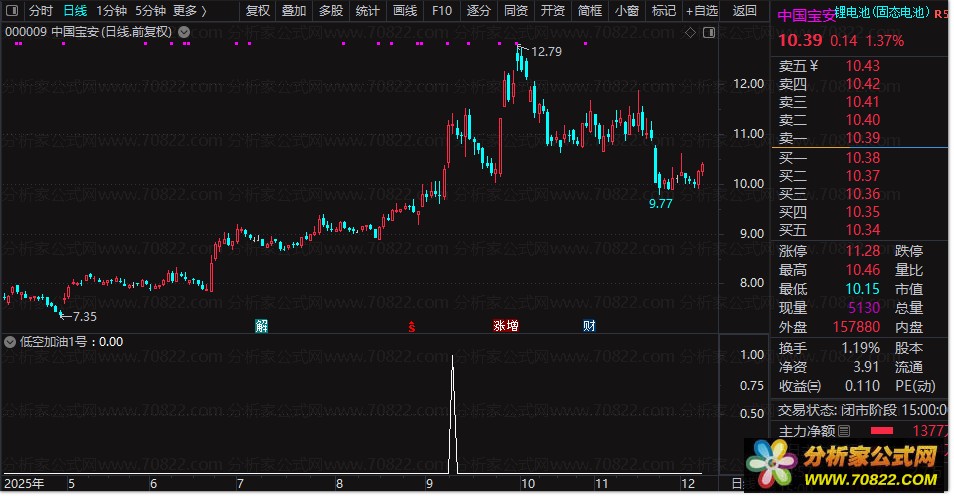Screen dimensions: 954x496
Task: Click the 12.79 high price label
Action: (546, 52)
